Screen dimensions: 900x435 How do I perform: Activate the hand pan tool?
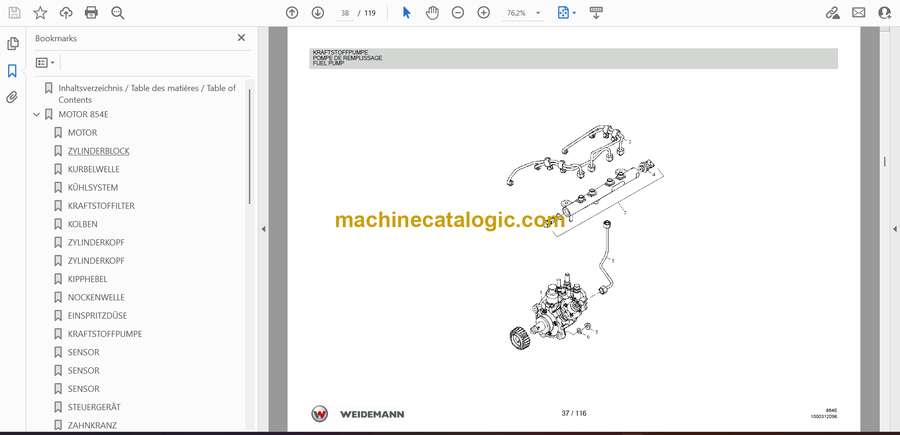[432, 13]
